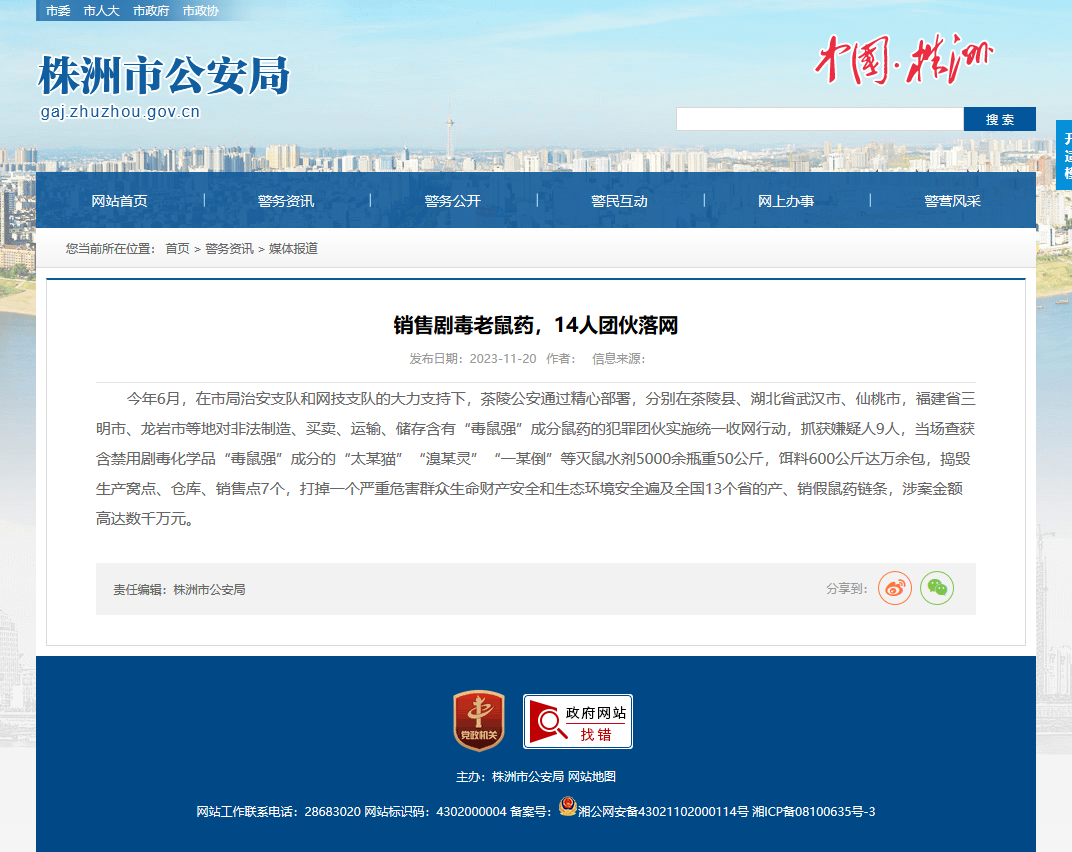
Task: Click 首页 in breadcrumb path
Action: click(178, 248)
